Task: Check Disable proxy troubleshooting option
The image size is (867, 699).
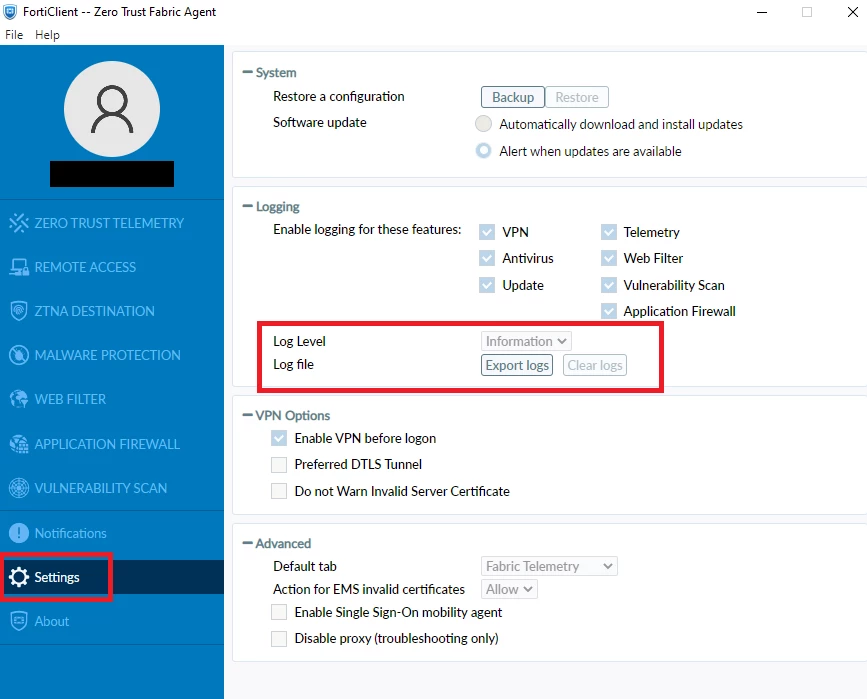Action: click(x=279, y=639)
